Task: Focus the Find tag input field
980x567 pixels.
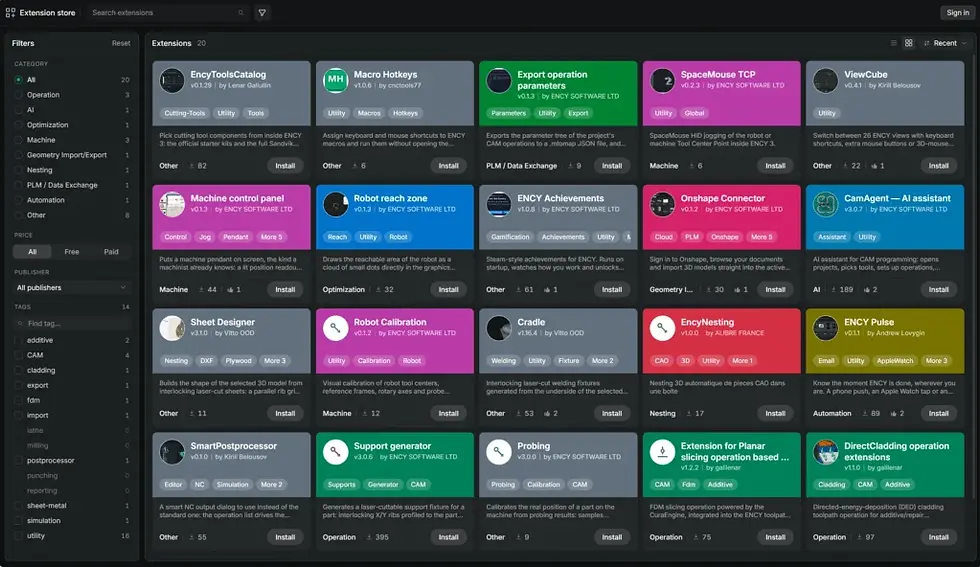Action: [72, 323]
